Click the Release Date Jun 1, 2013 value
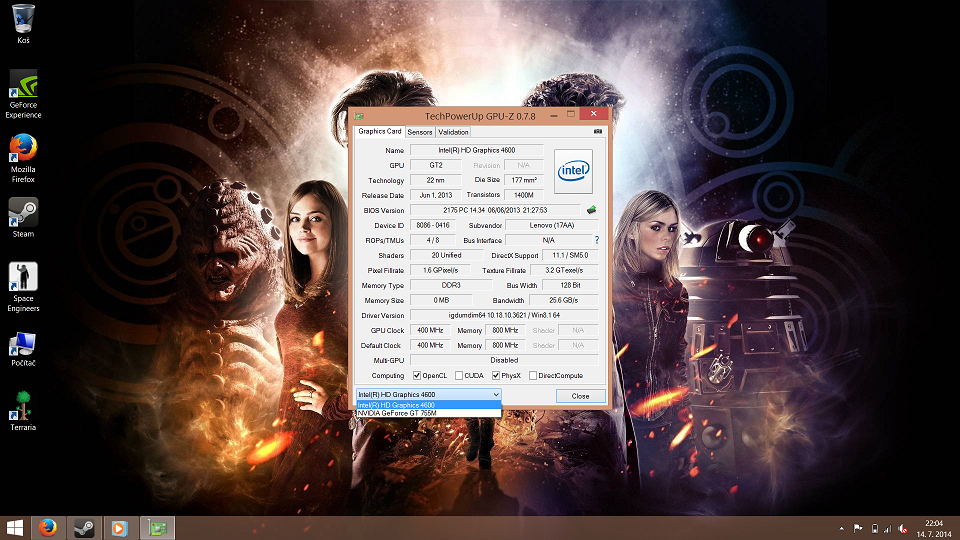This screenshot has width=960, height=540. [x=435, y=195]
